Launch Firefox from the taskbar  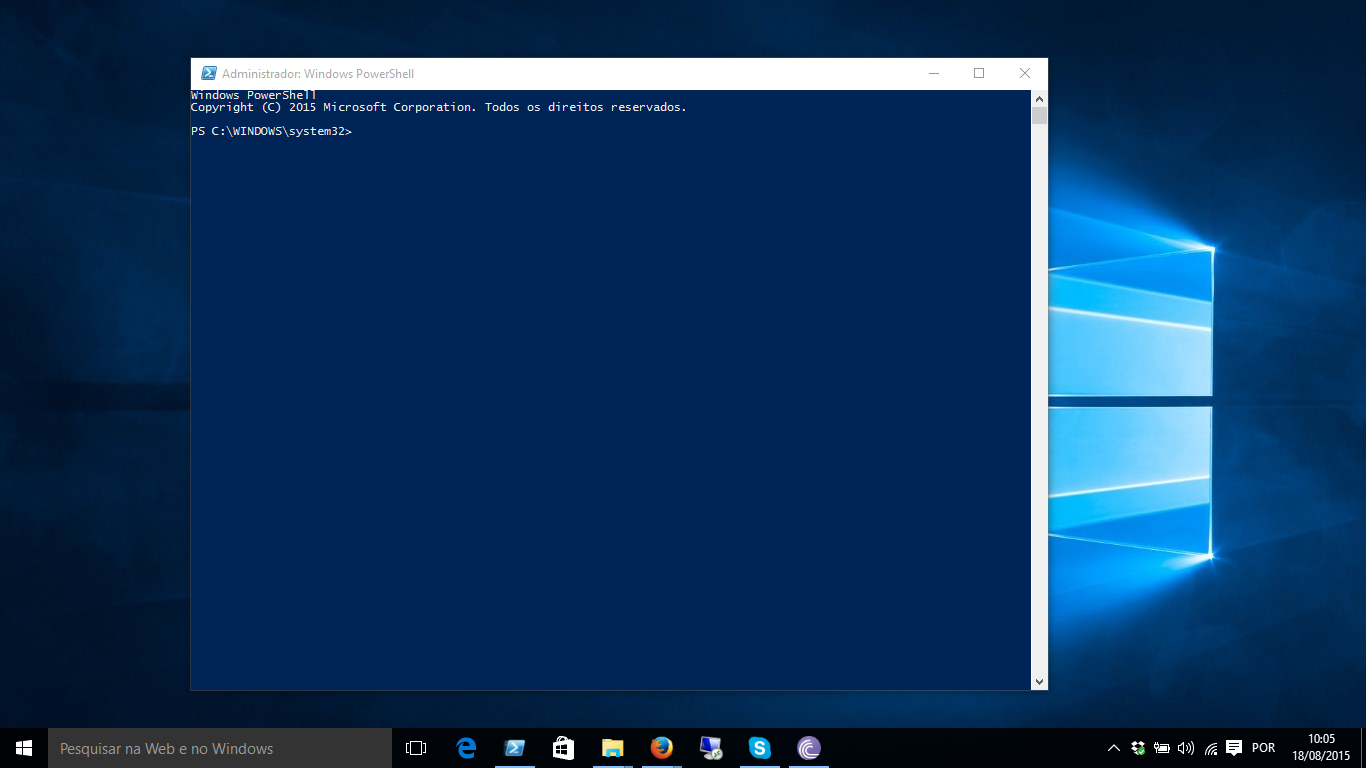(x=661, y=748)
